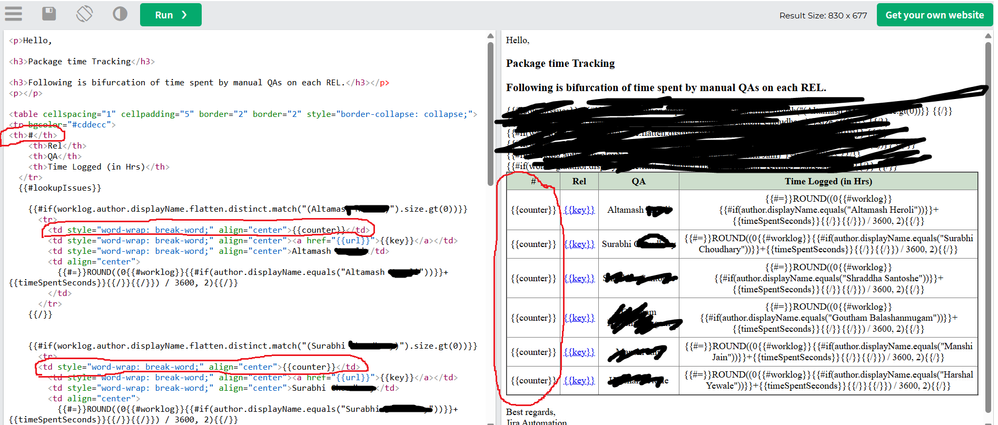Click the {{counter}} cell in Harshal Yewale row
The image size is (998, 425).
point(533,380)
